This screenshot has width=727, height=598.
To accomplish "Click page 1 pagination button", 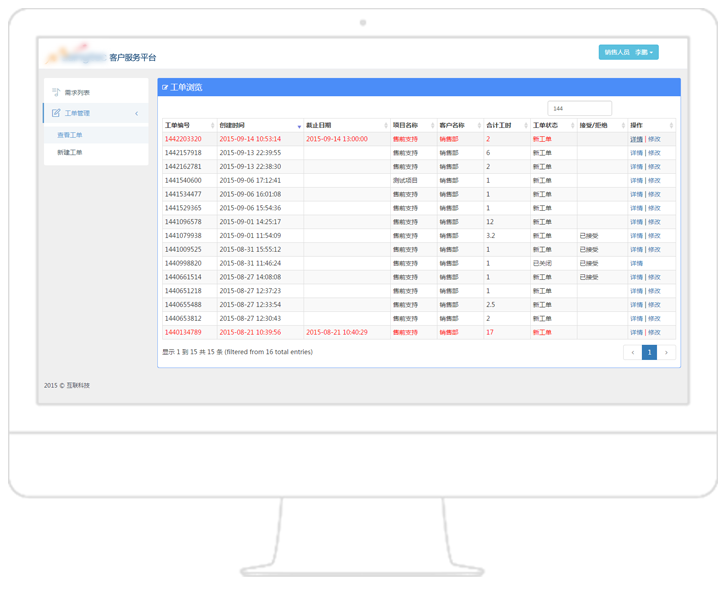I will click(x=649, y=352).
